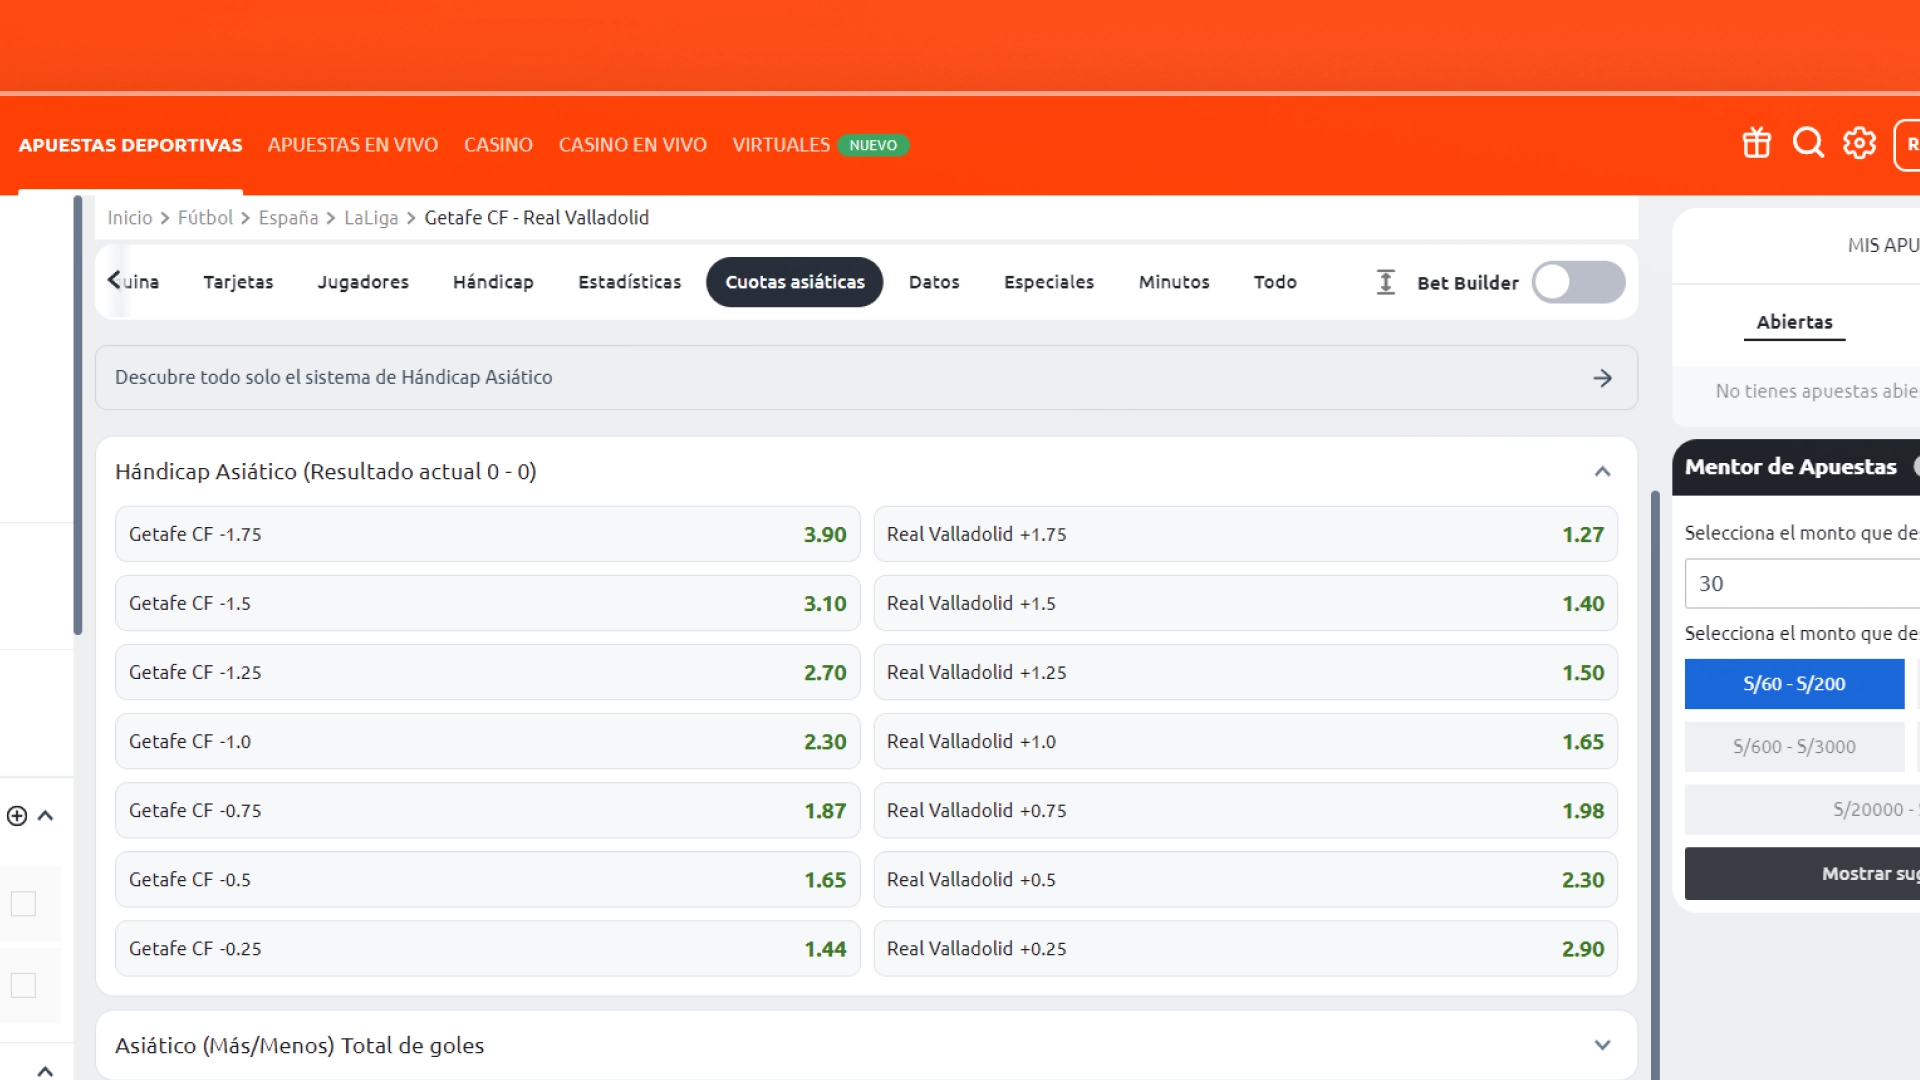This screenshot has width=1920, height=1080.
Task: Select the Cuotas asiáticas tab
Action: tap(794, 281)
